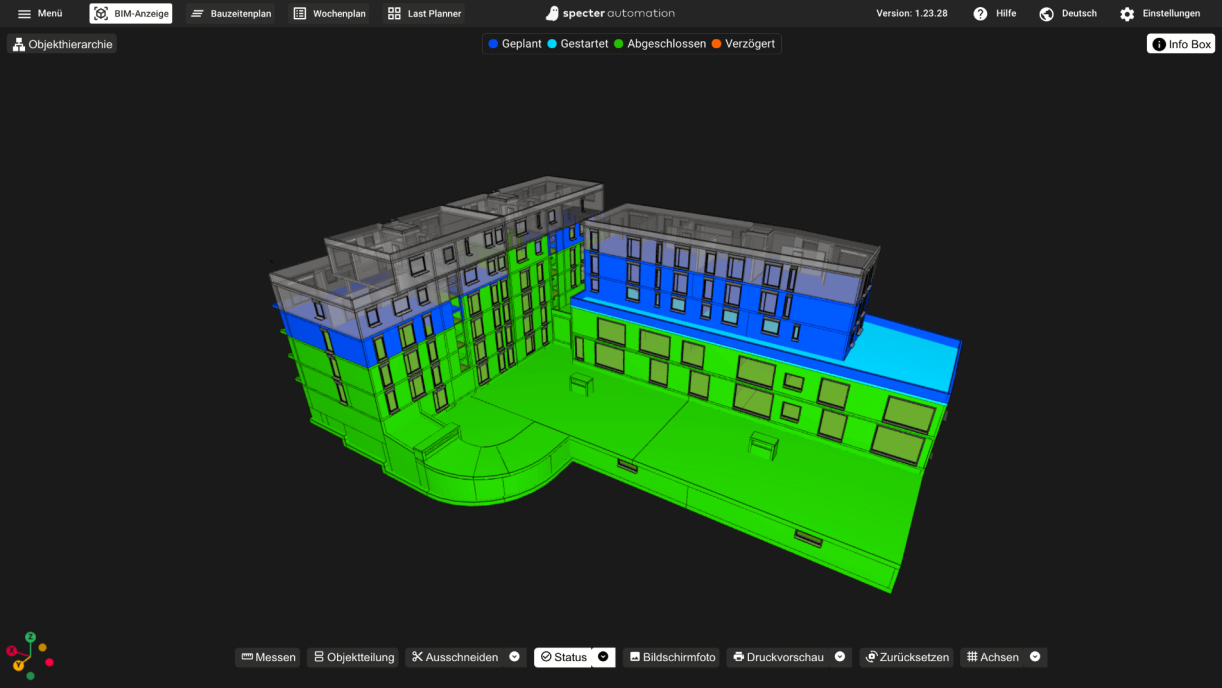Toggle the Status coloring button
Viewport: 1222px width, 688px height.
pyautogui.click(x=563, y=657)
